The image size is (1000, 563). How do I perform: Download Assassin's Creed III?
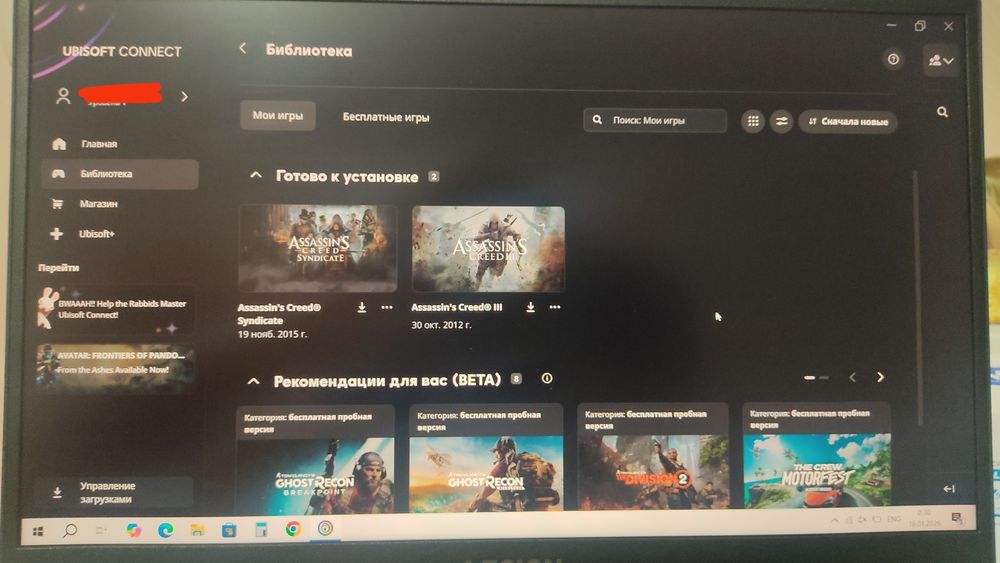coord(530,307)
